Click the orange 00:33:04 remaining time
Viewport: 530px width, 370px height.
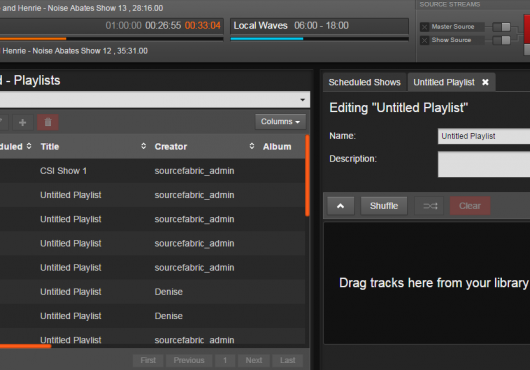tap(202, 26)
